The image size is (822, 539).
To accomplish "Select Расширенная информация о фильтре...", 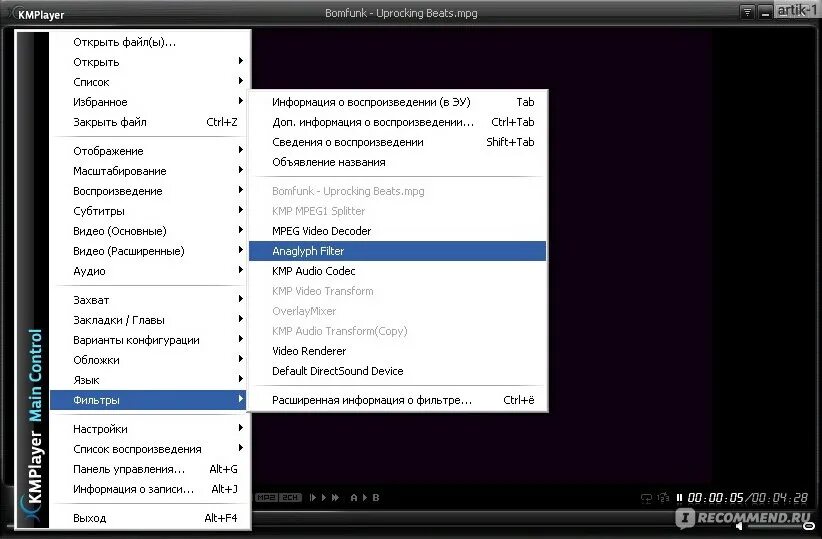I will [397, 400].
